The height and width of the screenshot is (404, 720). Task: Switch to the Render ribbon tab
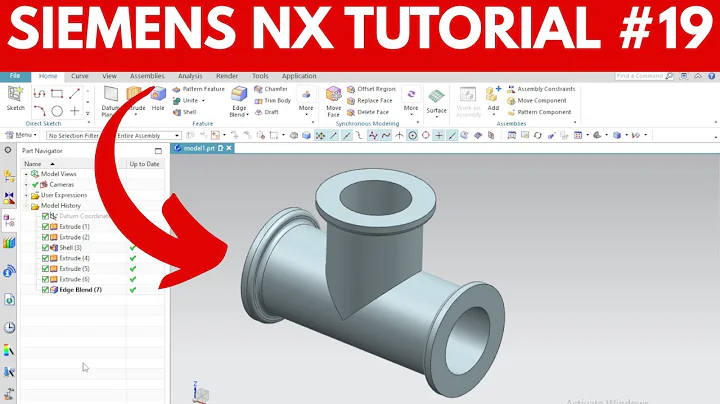(x=227, y=76)
